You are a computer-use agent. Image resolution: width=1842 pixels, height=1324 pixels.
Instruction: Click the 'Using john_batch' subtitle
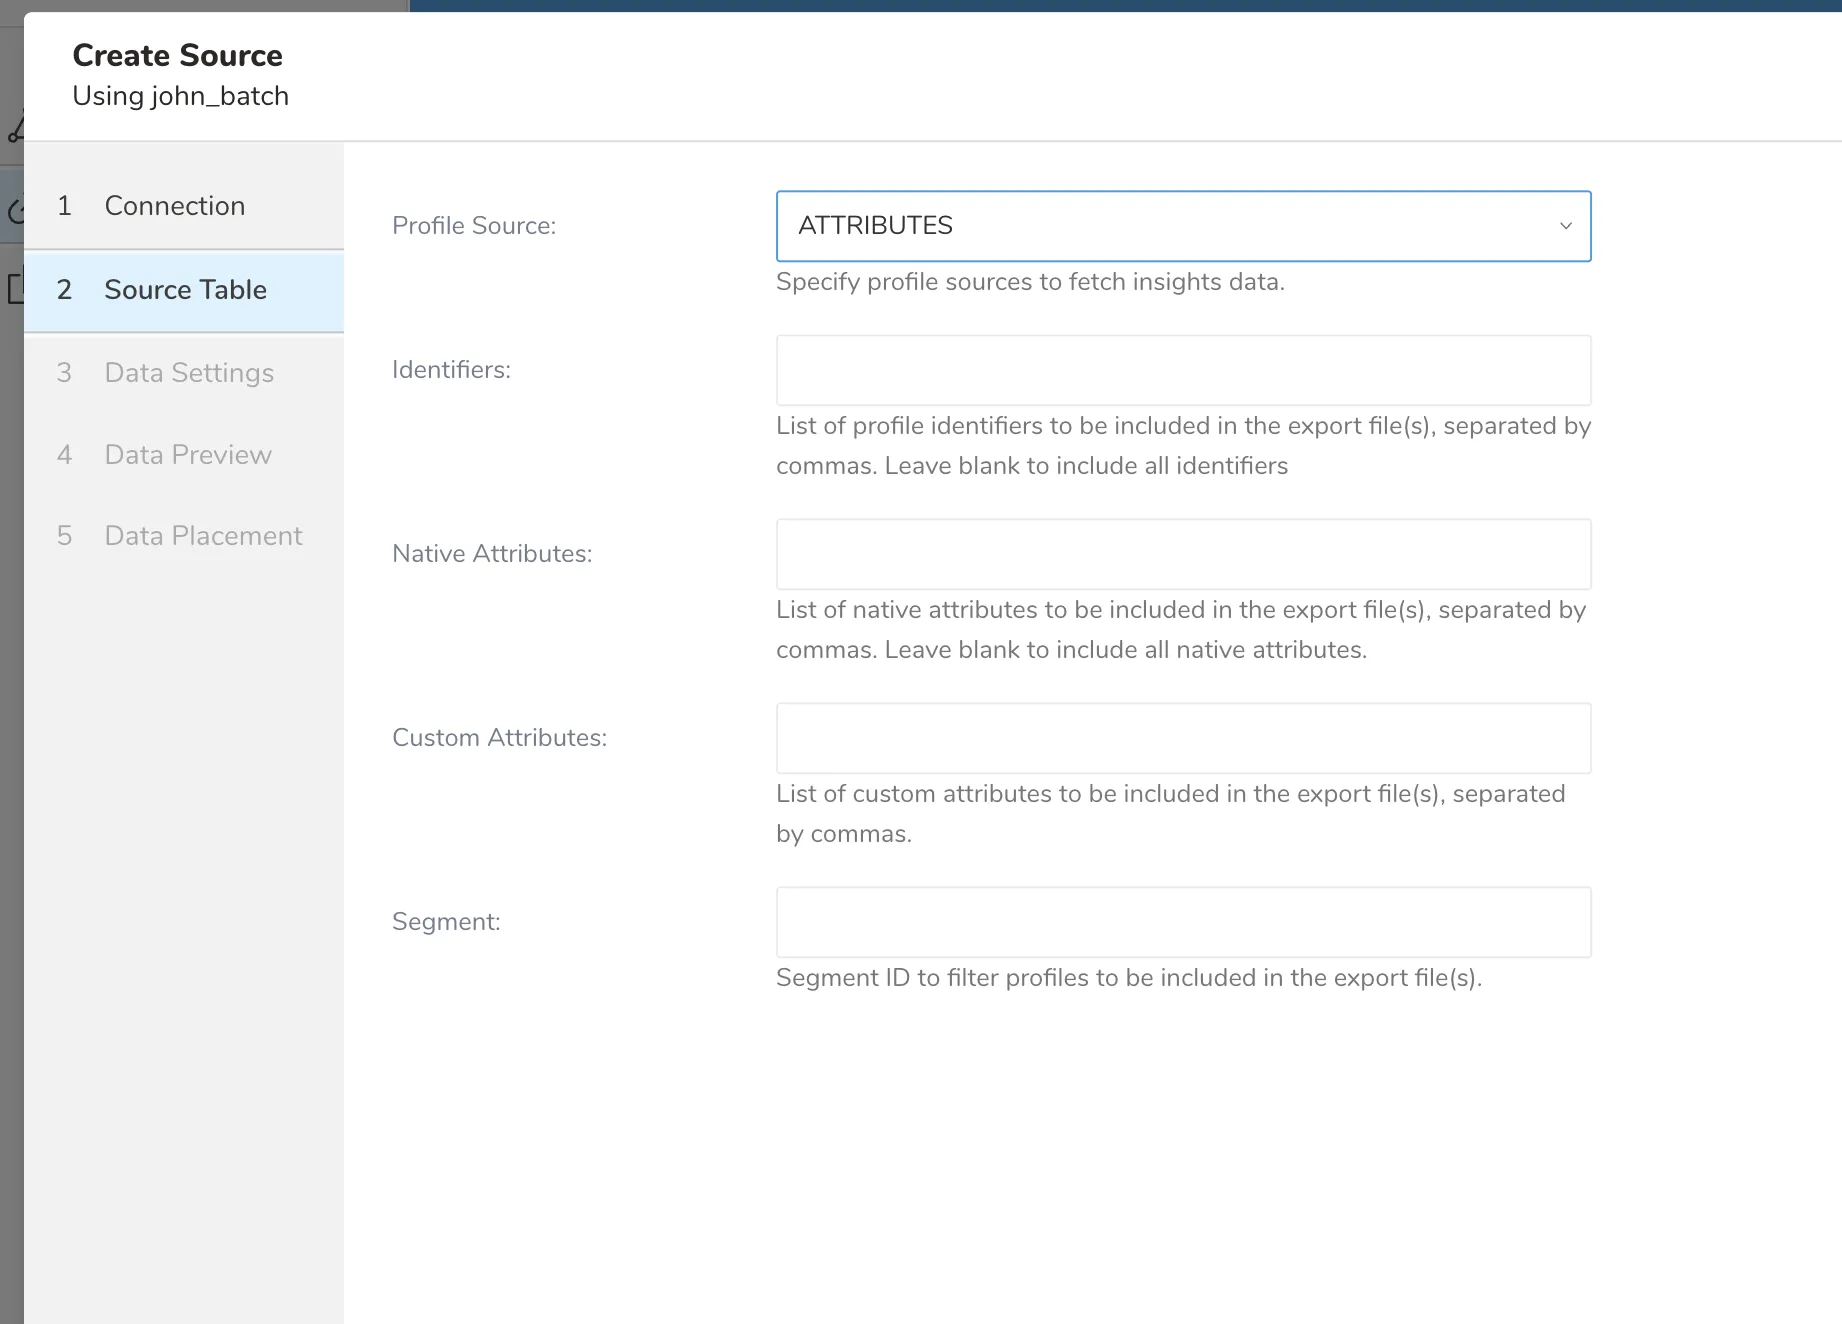(x=180, y=96)
